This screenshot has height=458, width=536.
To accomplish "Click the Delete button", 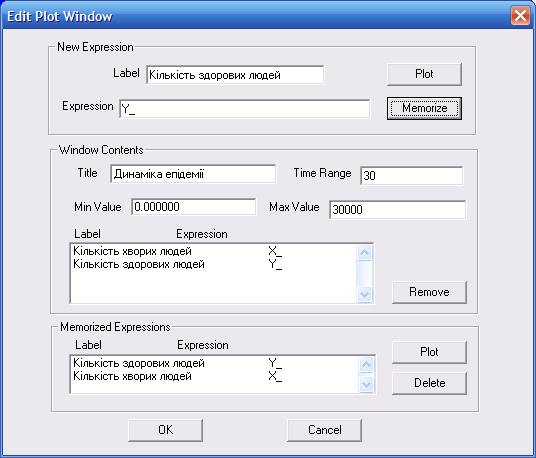I will 429,383.
